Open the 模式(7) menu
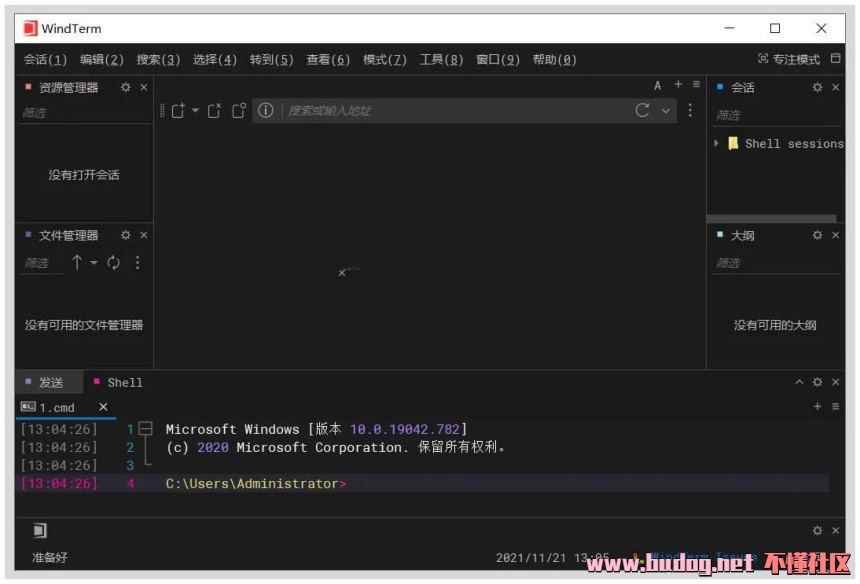The width and height of the screenshot is (860, 584). pos(384,59)
